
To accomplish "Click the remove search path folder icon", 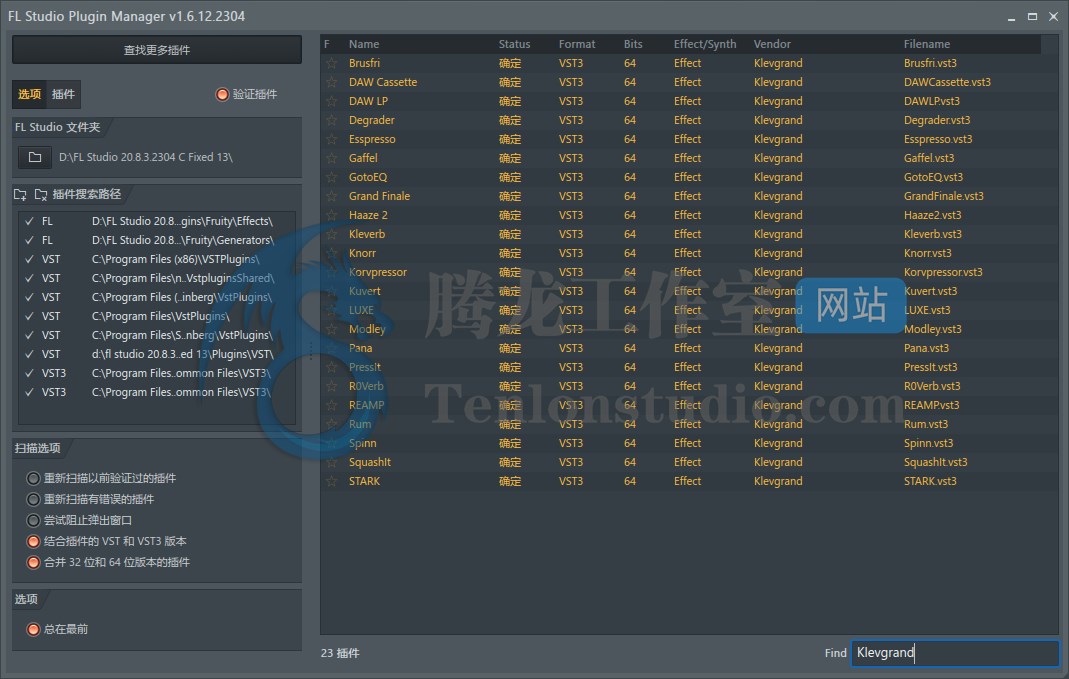I will [41, 195].
